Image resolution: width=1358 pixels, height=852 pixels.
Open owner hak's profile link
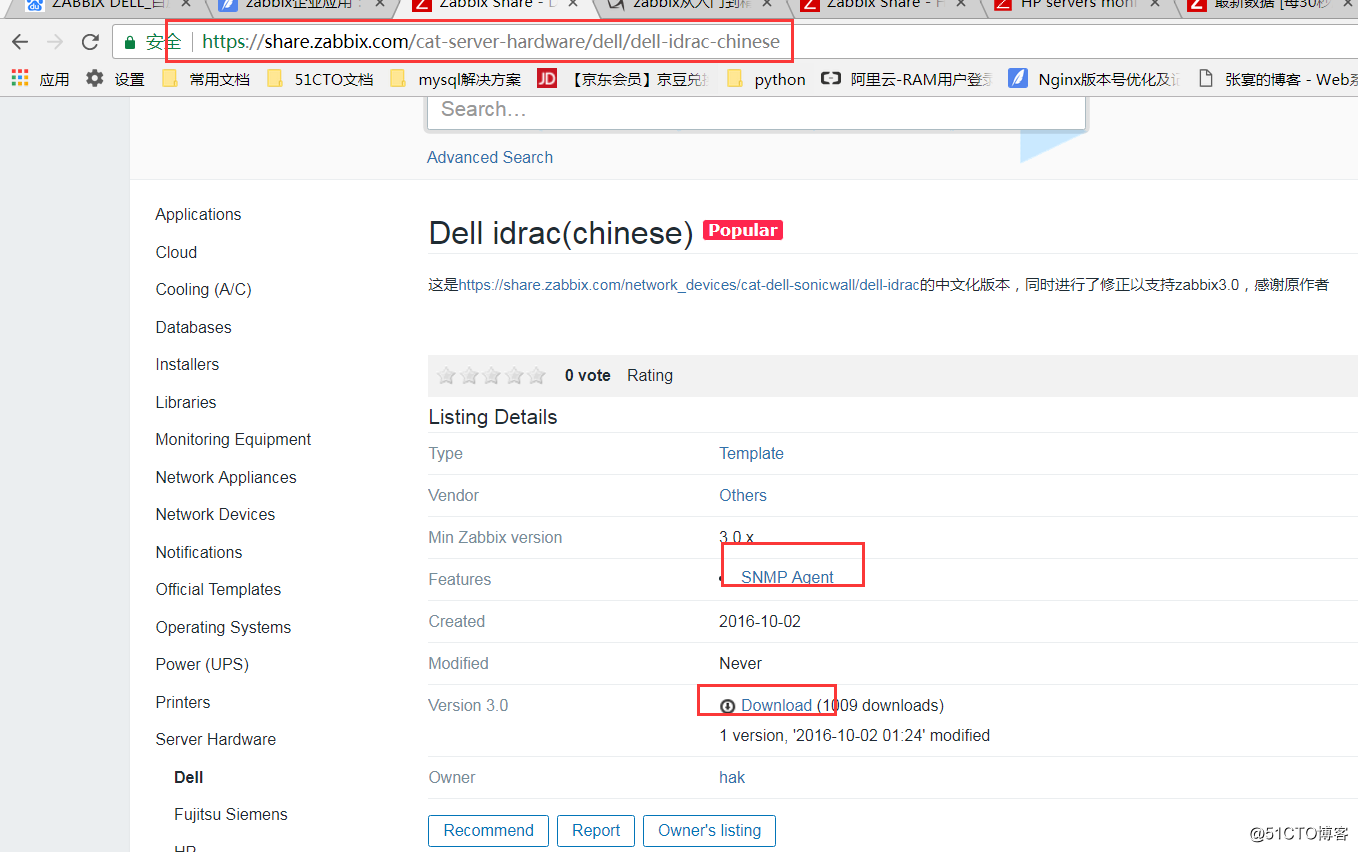(x=732, y=777)
